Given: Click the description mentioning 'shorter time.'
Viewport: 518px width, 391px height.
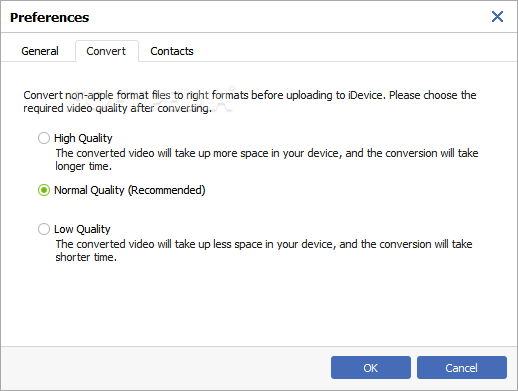Looking at the screenshot, I should 264,250.
